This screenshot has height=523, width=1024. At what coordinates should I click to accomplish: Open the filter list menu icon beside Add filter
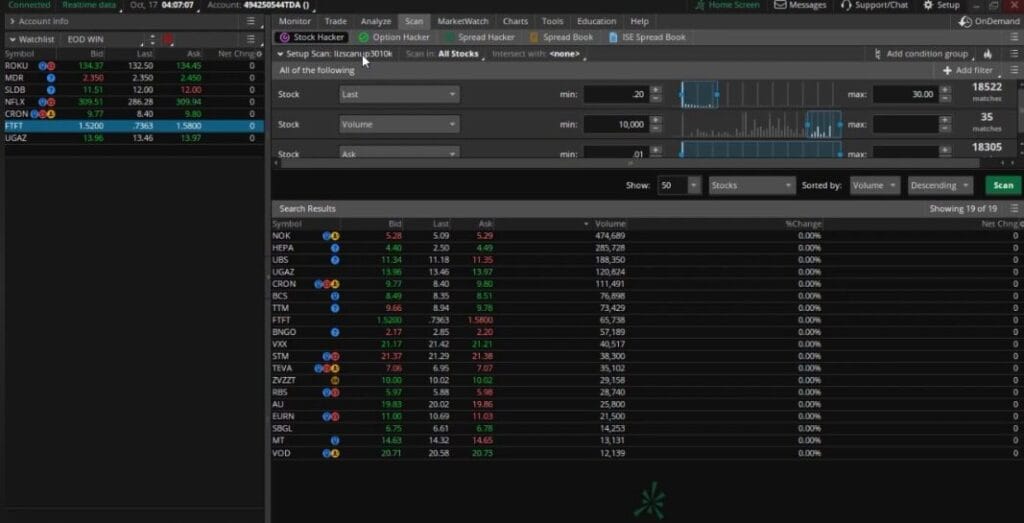point(1014,70)
